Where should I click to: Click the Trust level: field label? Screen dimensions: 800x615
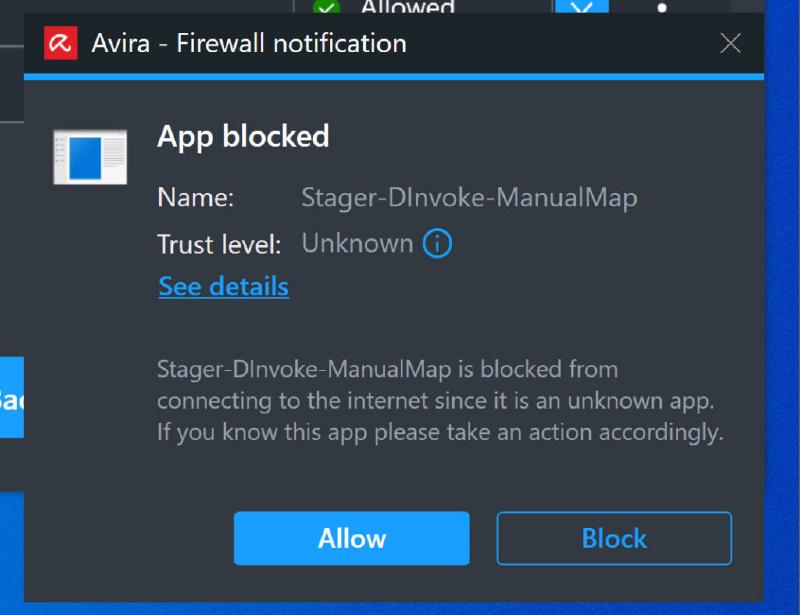pyautogui.click(x=219, y=244)
